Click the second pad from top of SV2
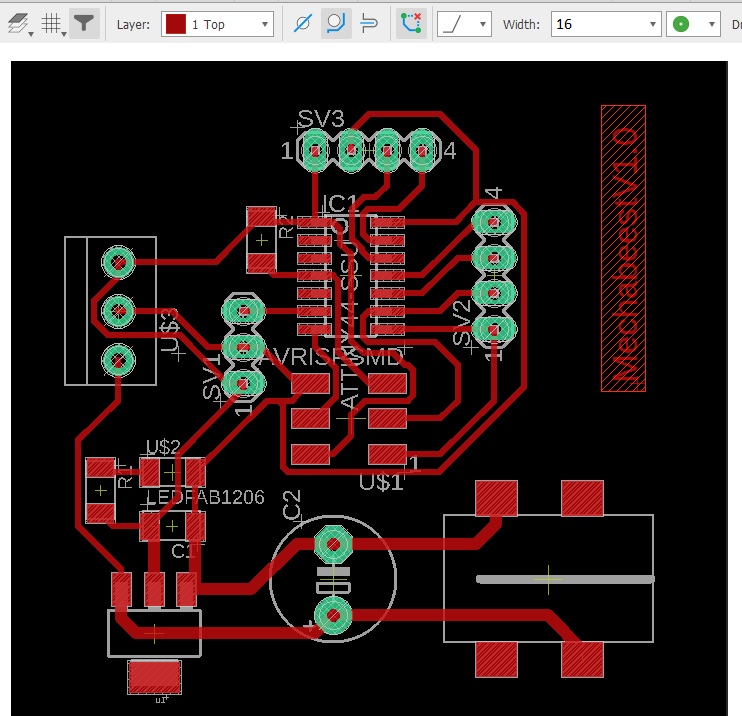Screen dimensions: 742x716 pos(494,258)
